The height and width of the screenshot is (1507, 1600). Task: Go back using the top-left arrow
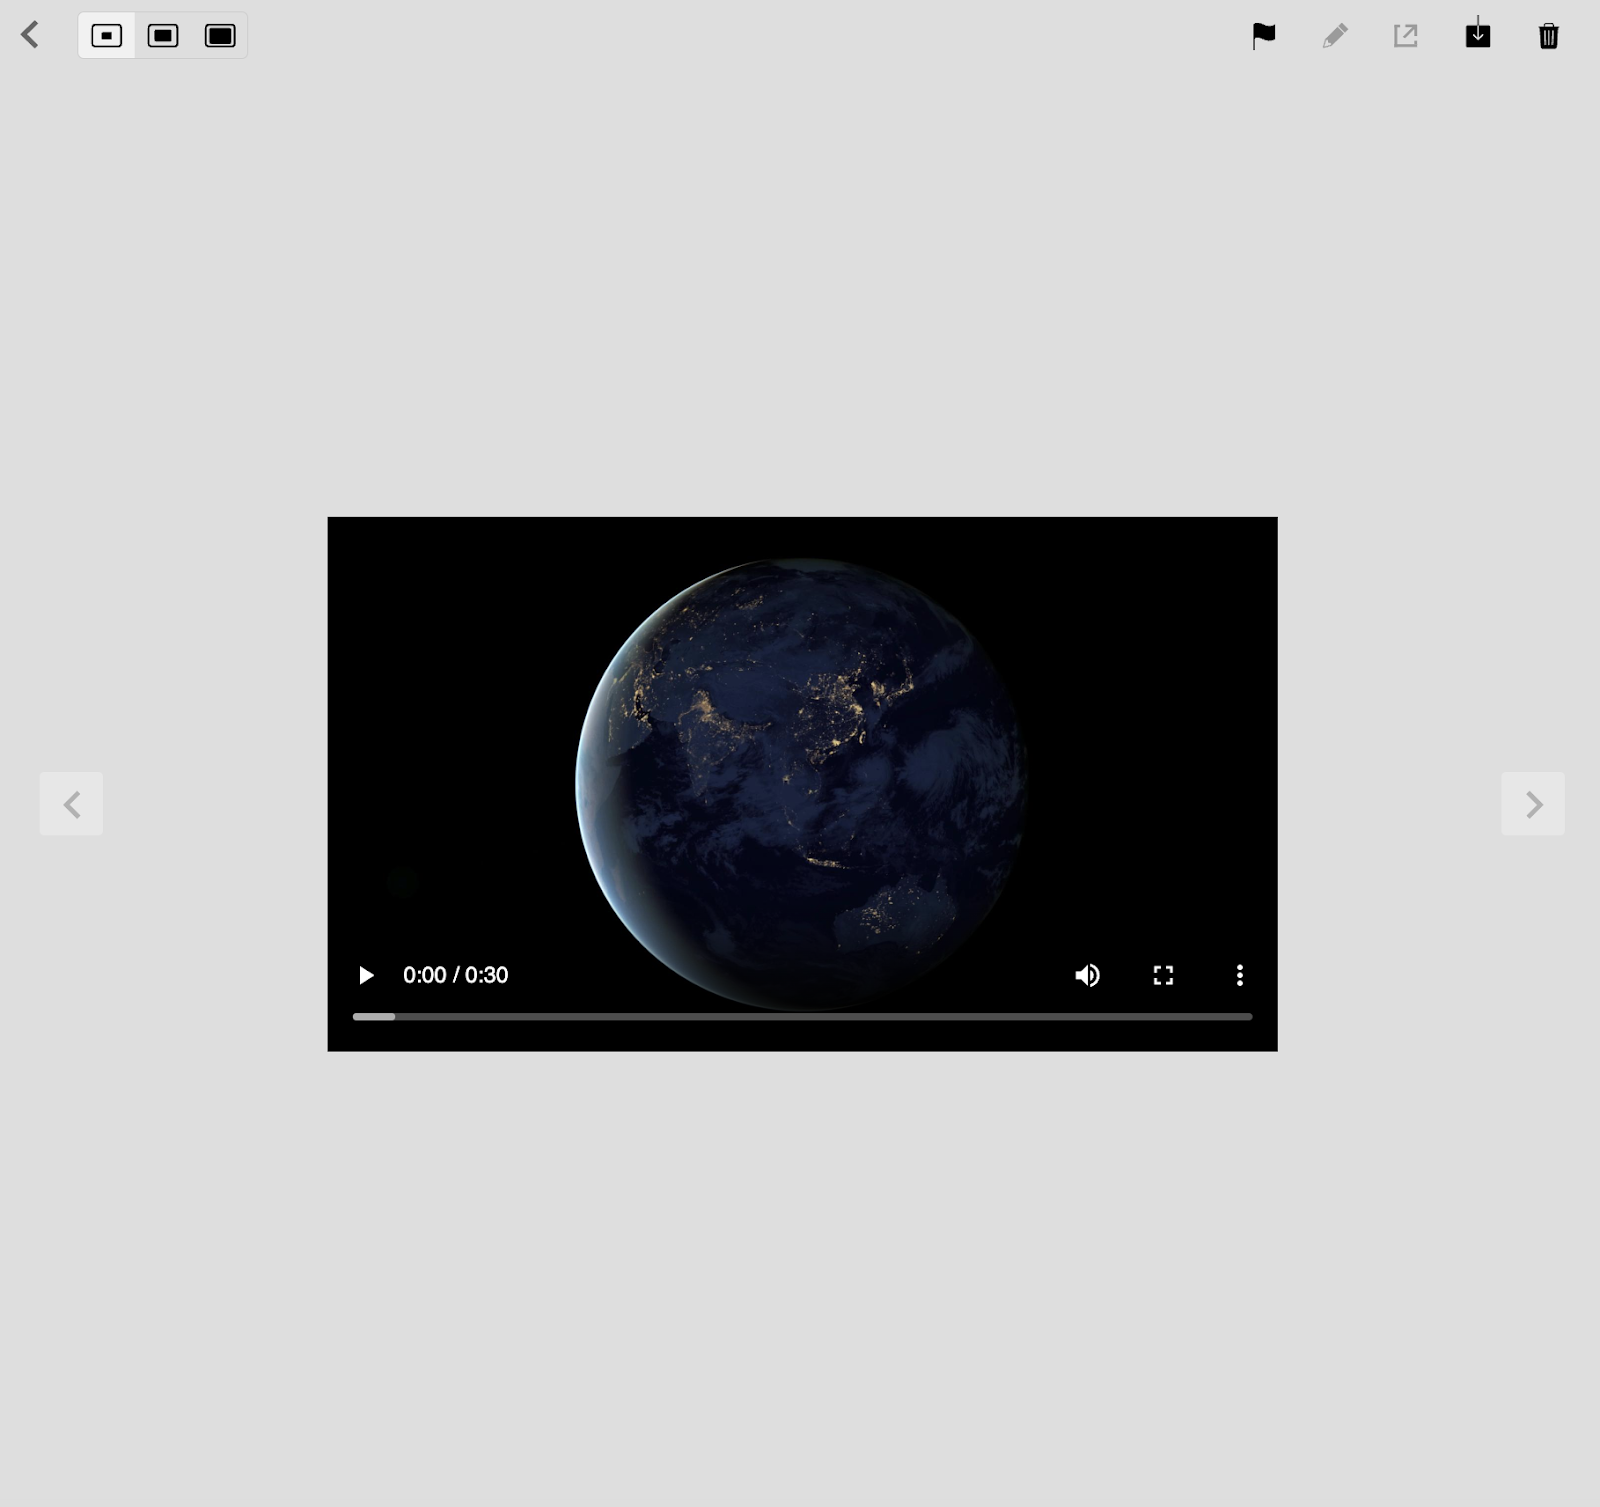point(30,35)
